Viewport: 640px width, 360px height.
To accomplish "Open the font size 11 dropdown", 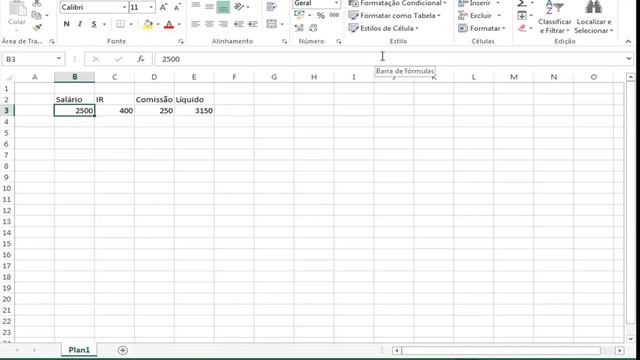I will [x=151, y=7].
